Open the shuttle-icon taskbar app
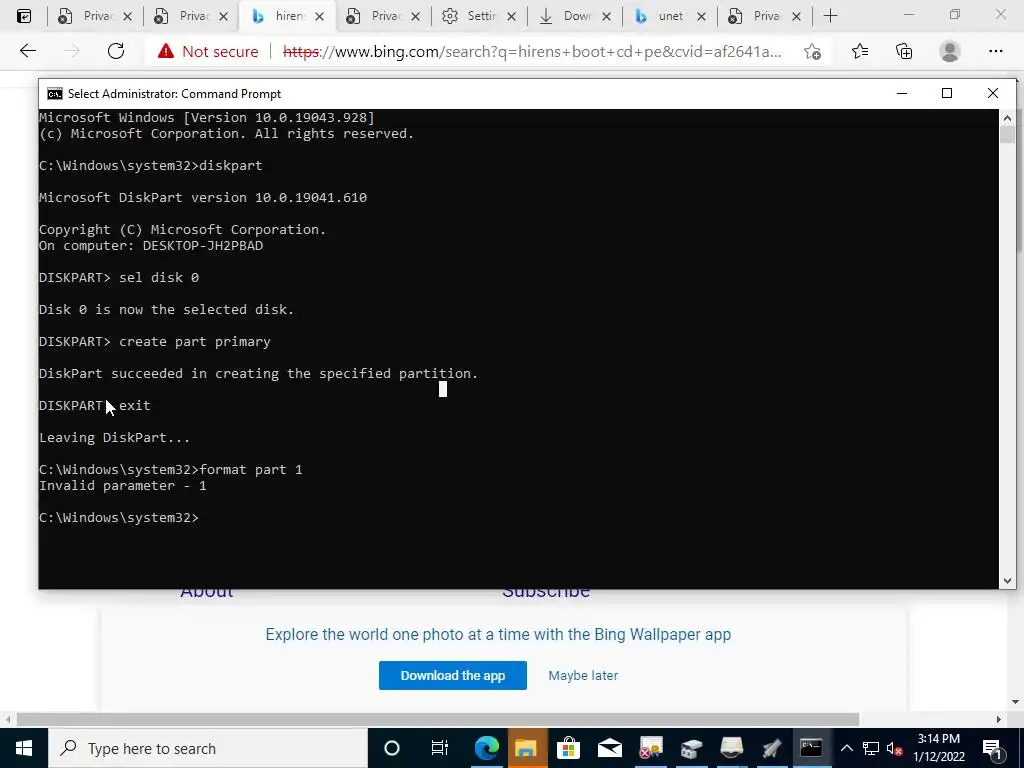The height and width of the screenshot is (768, 1024). click(x=771, y=748)
